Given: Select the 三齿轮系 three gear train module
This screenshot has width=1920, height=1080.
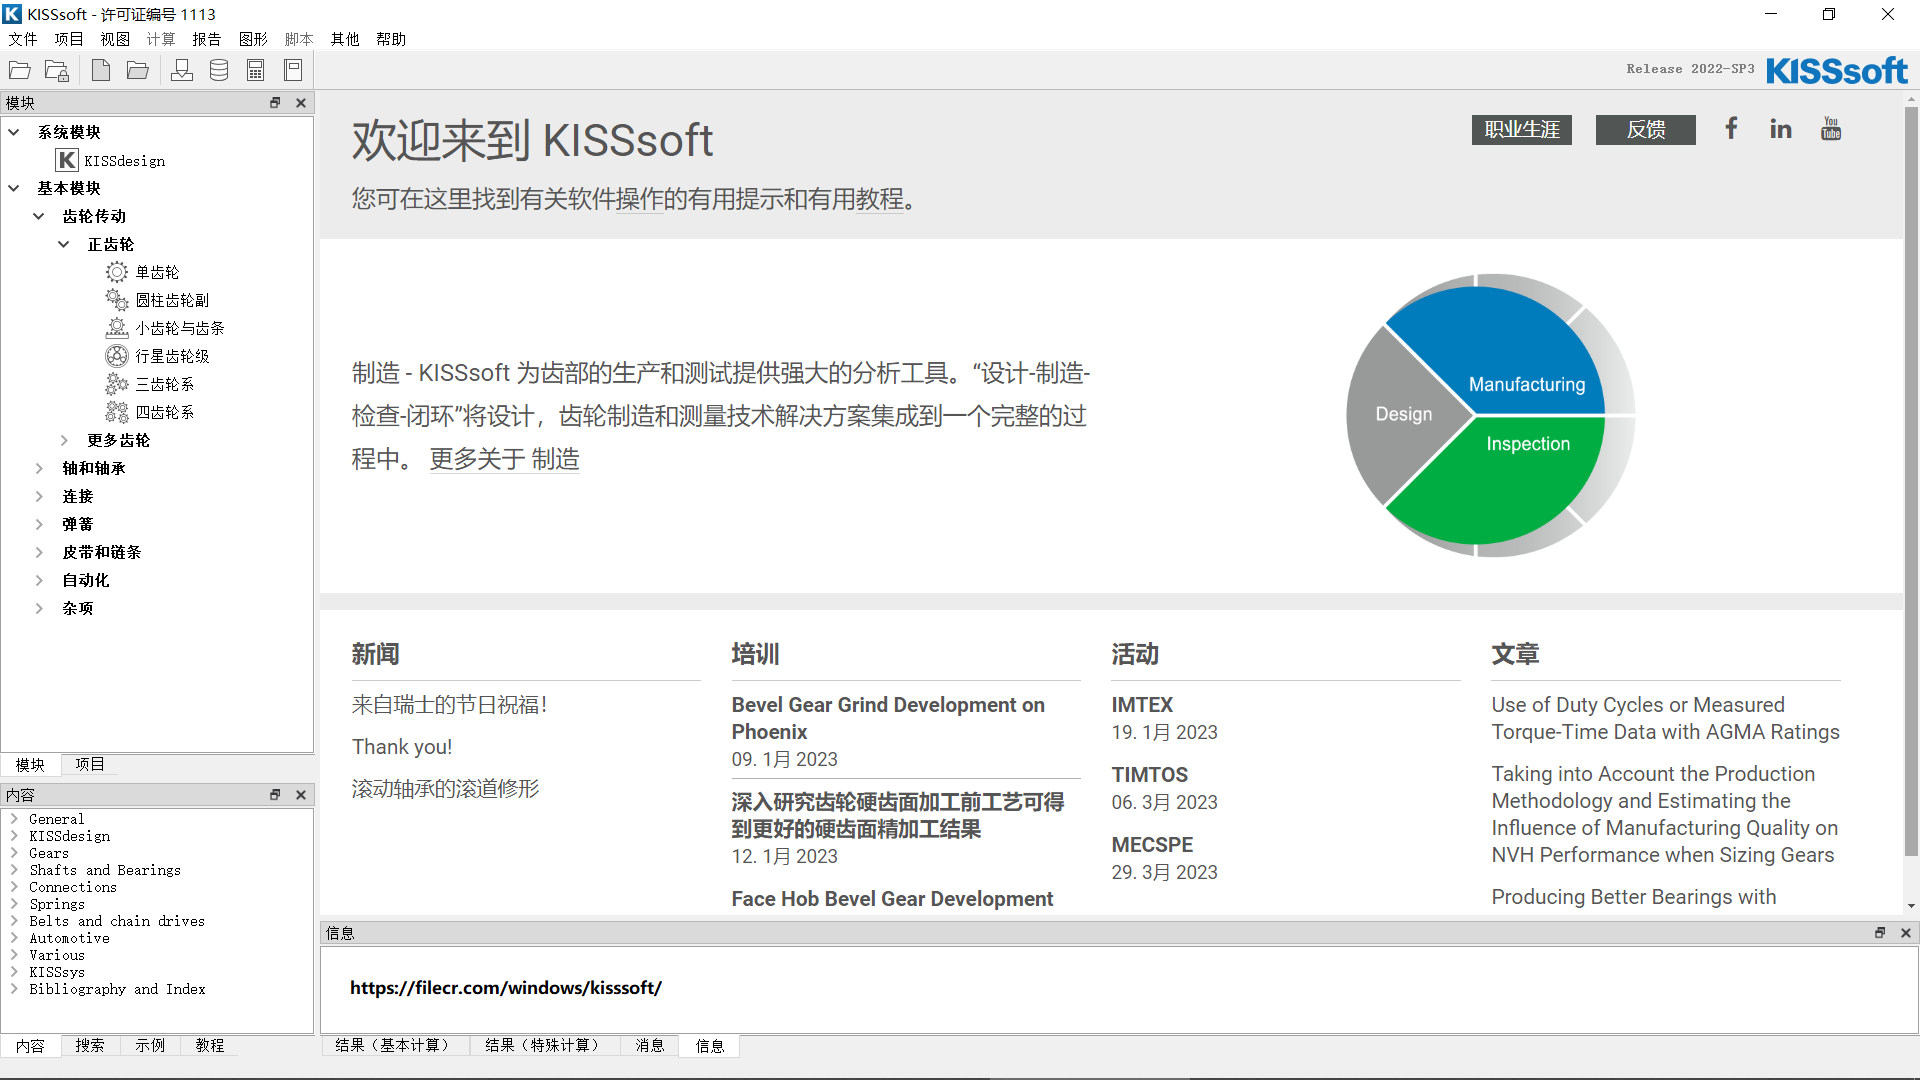Looking at the screenshot, I should pos(150,384).
